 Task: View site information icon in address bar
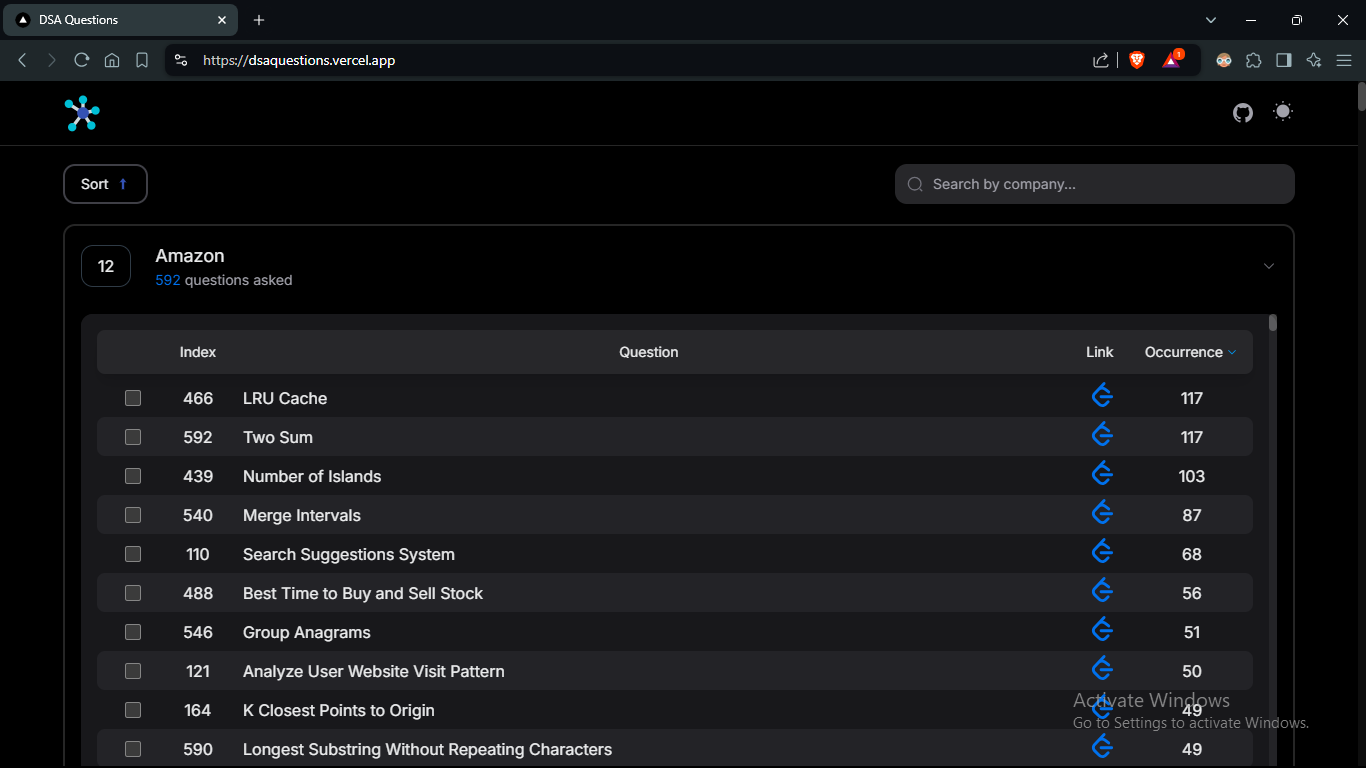click(180, 60)
